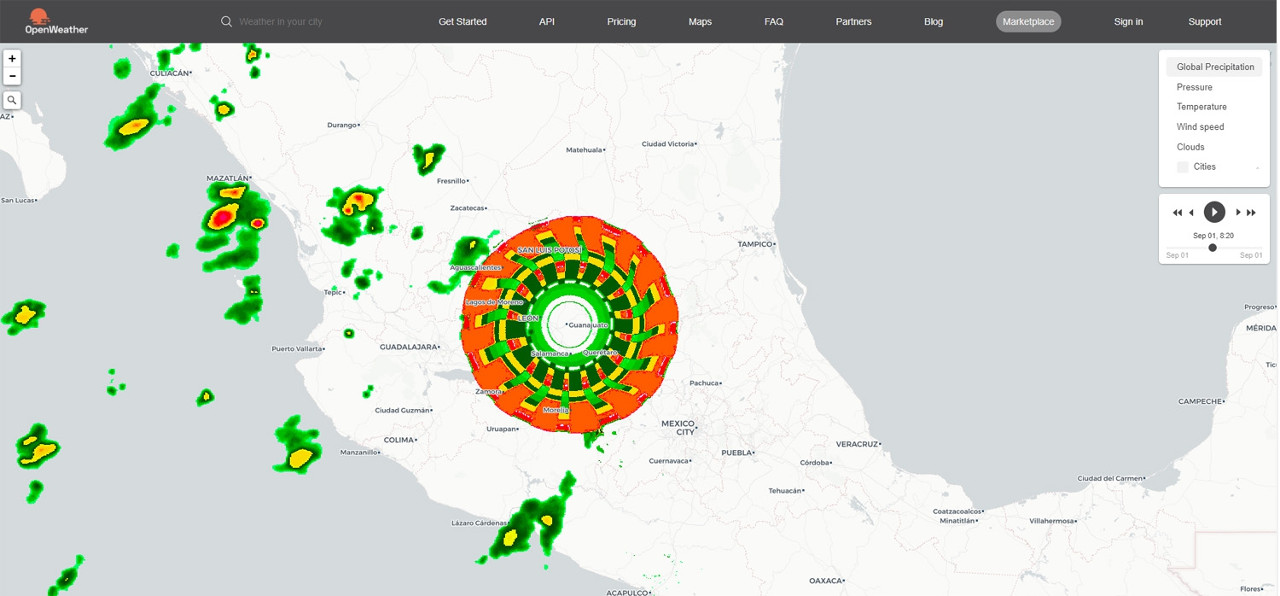
Task: Expand the chevron next to Cities
Action: (x=1259, y=166)
